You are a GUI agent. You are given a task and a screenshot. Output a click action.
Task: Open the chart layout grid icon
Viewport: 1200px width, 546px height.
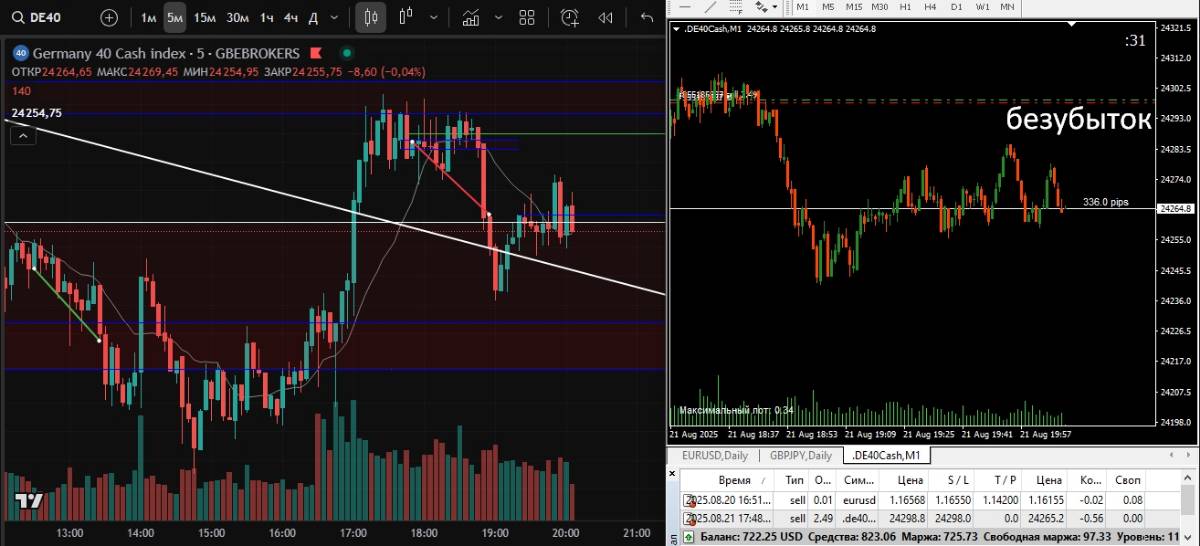click(x=527, y=17)
